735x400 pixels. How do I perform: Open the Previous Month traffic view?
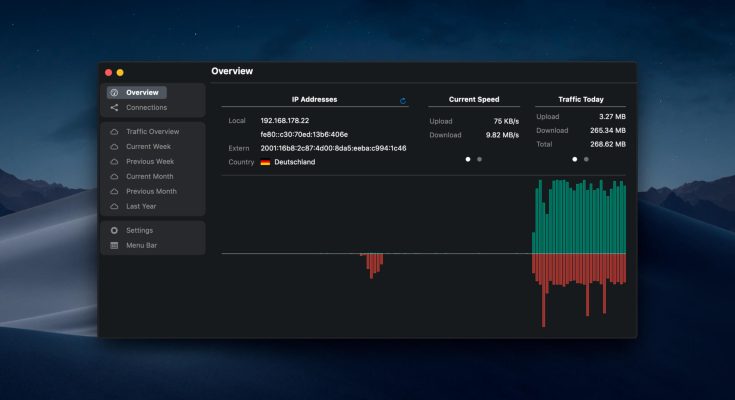[151, 191]
